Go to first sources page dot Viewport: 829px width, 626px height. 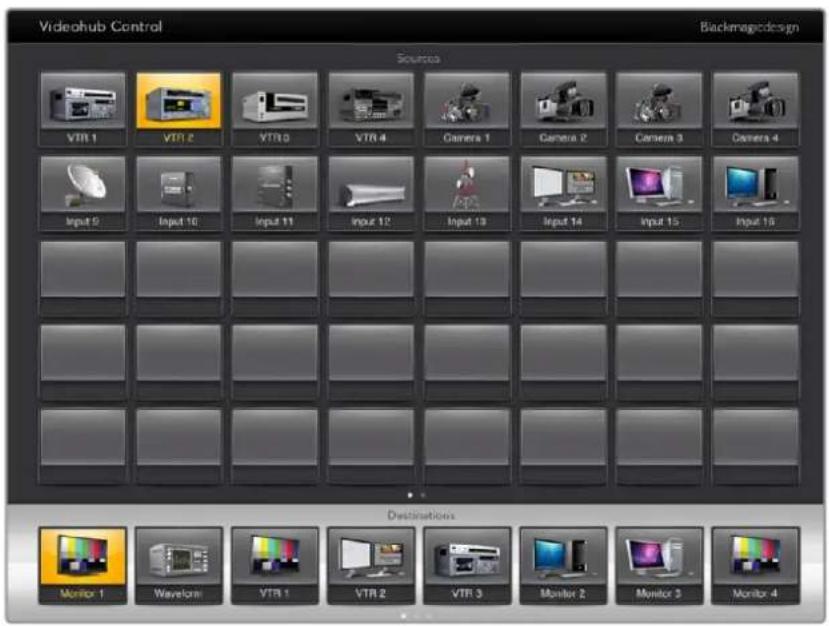410,495
